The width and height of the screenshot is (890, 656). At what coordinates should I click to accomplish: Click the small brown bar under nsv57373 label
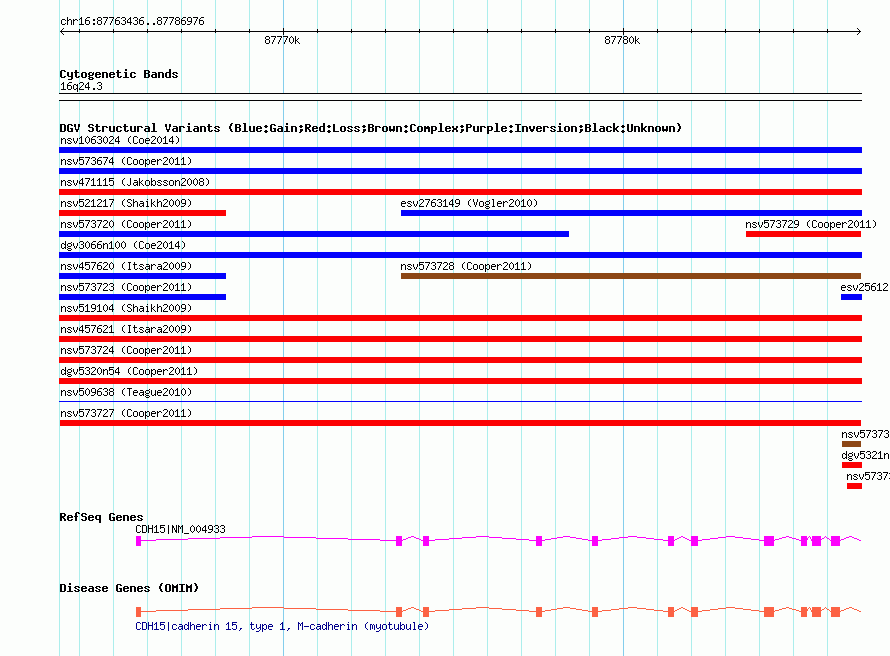(x=851, y=444)
